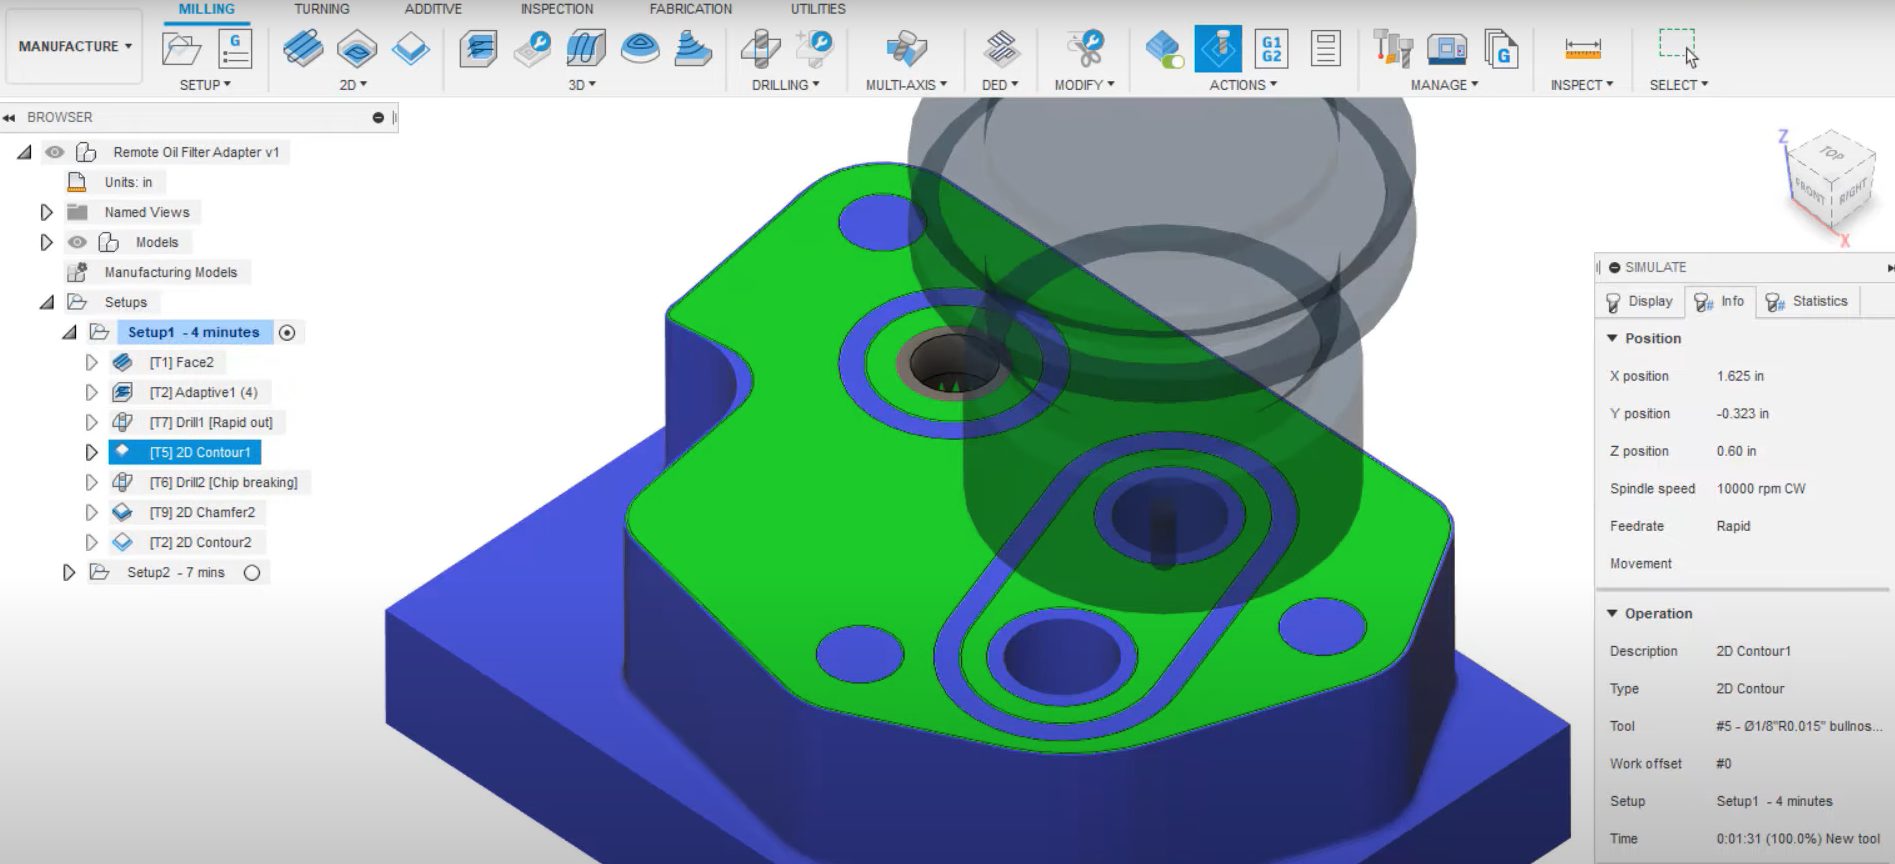
Task: Open the Statistics tab in Simulate panel
Action: pyautogui.click(x=1808, y=301)
